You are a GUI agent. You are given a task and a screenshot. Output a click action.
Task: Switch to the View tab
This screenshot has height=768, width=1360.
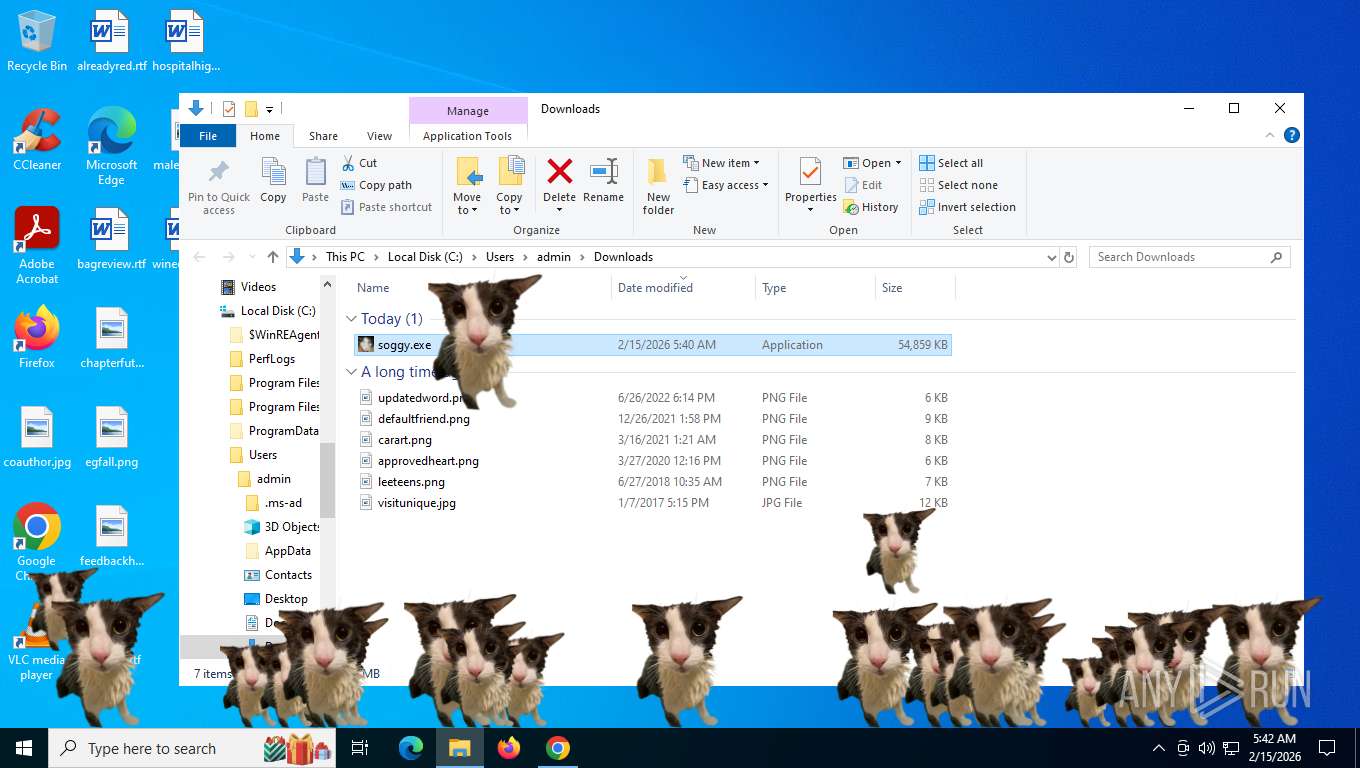tap(379, 136)
